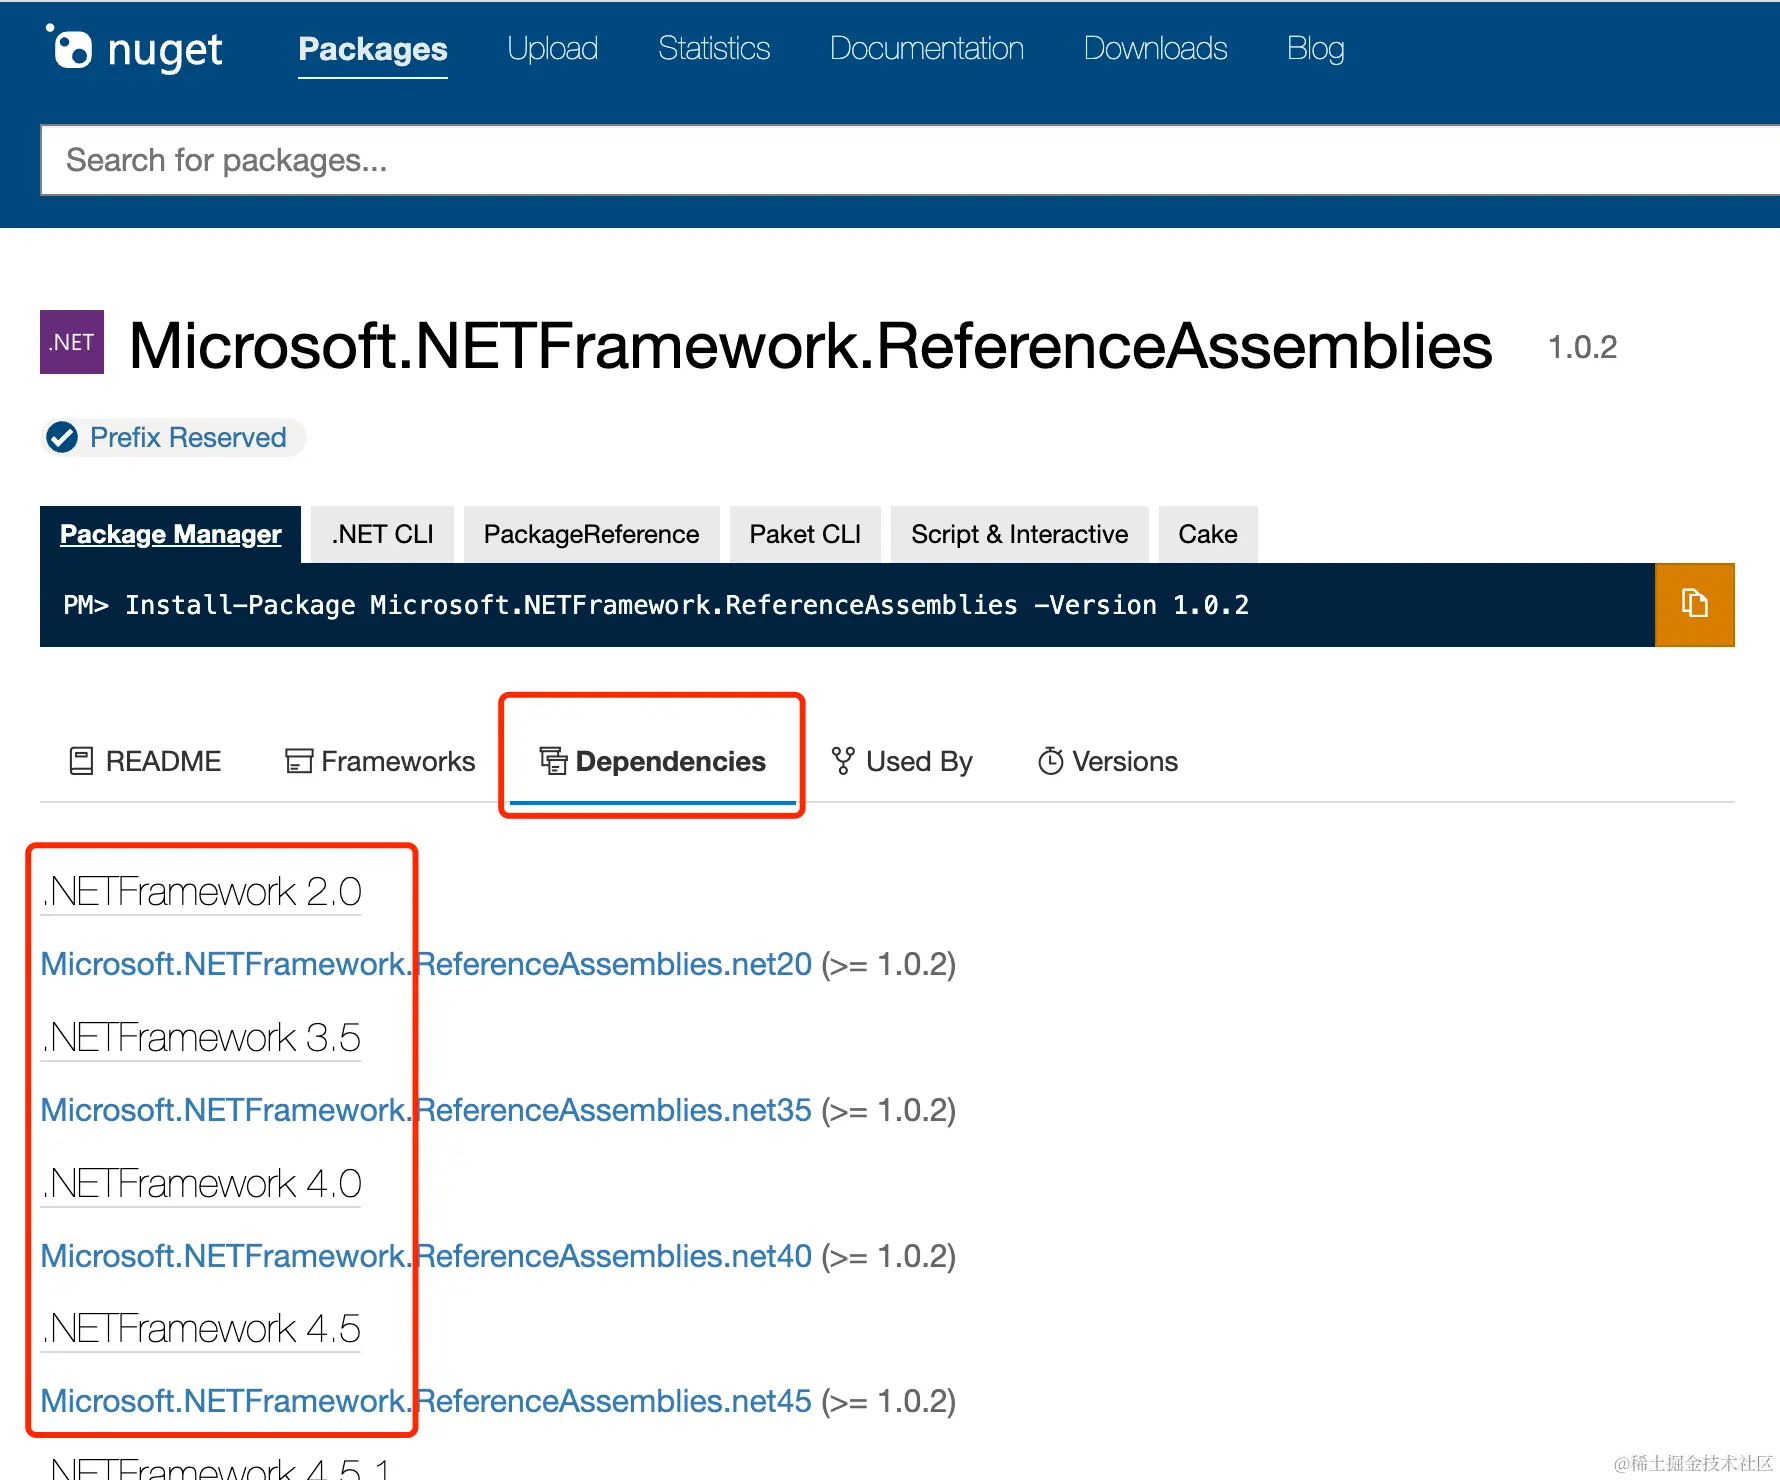This screenshot has height=1480, width=1780.
Task: Click the Prefix Reserved checkmark badge
Action: tap(63, 437)
